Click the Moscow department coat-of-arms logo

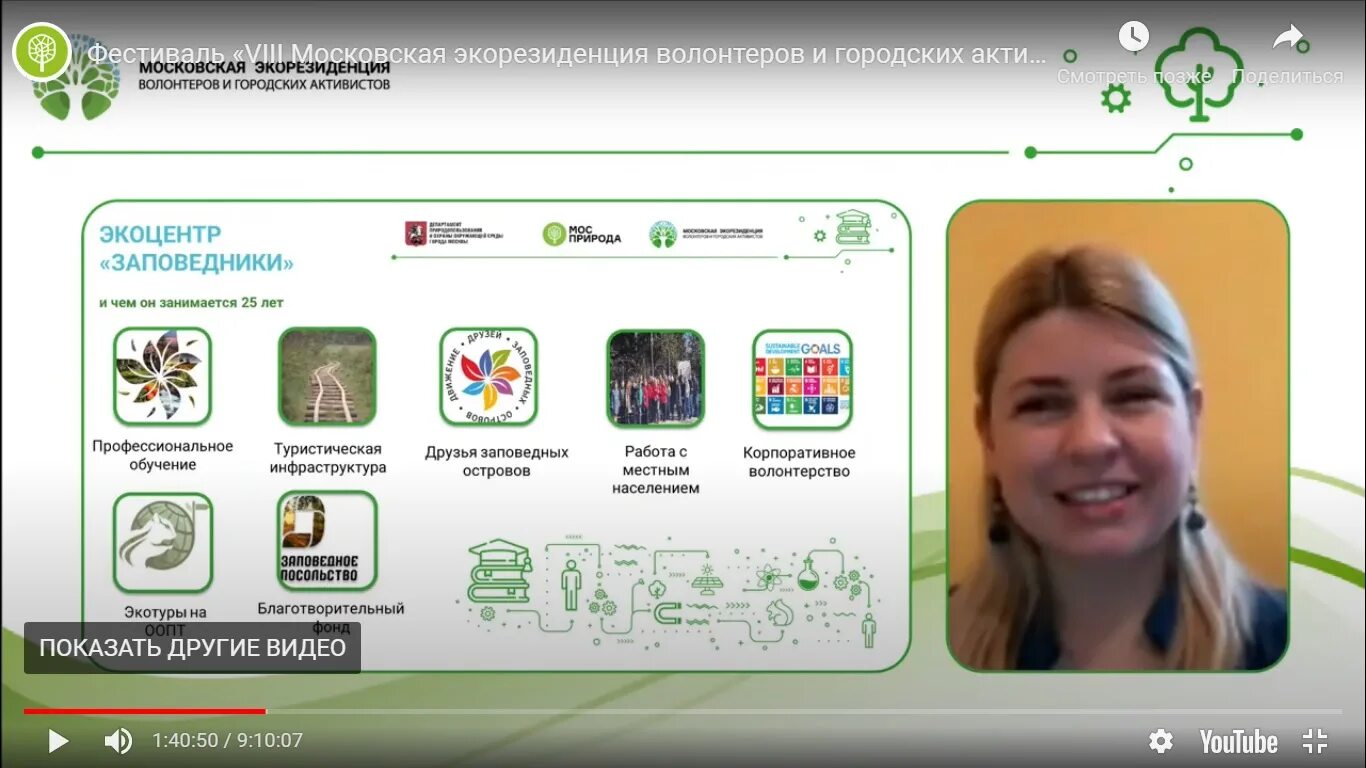454,234
